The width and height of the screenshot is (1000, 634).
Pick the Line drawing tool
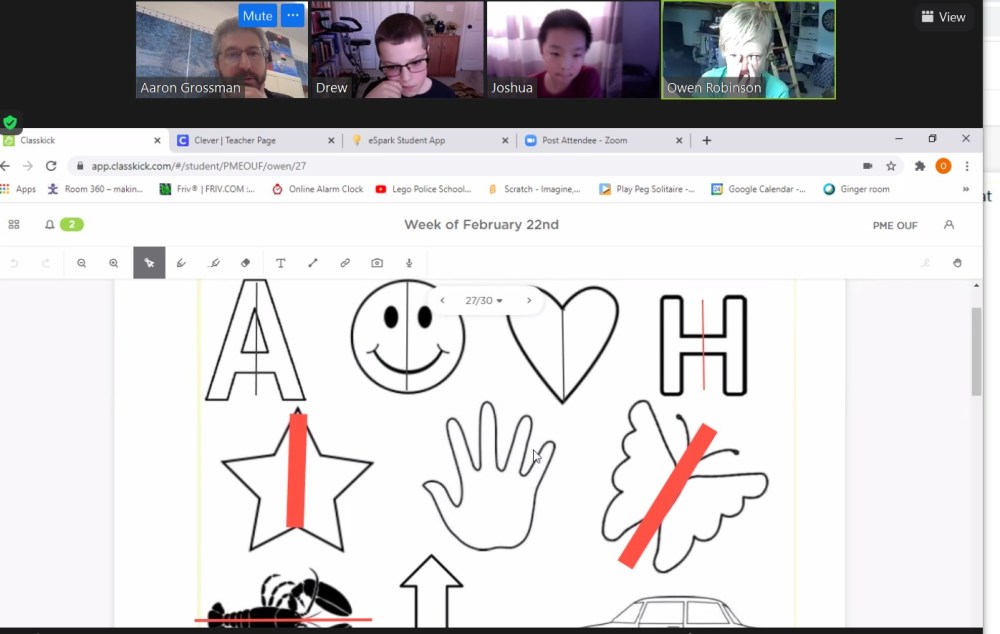[x=313, y=263]
